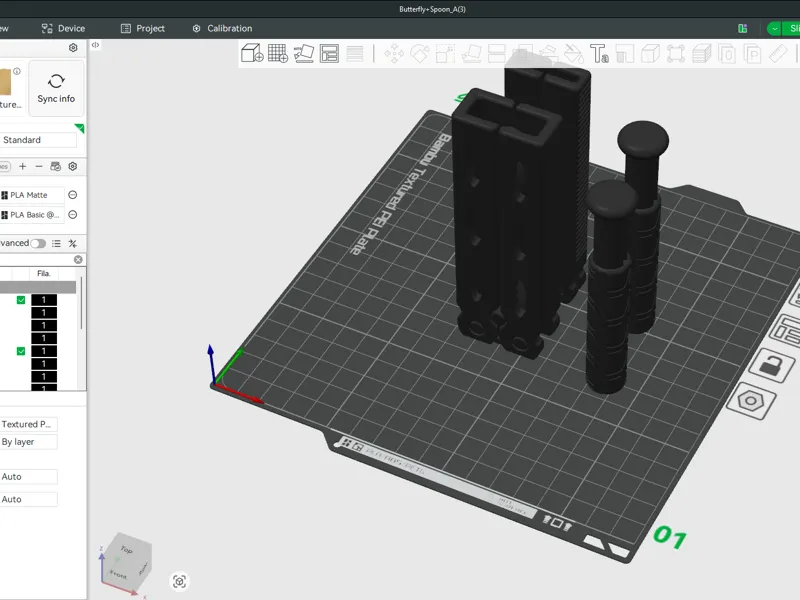Open the Device tab
This screenshot has height=600, width=800.
pos(63,29)
